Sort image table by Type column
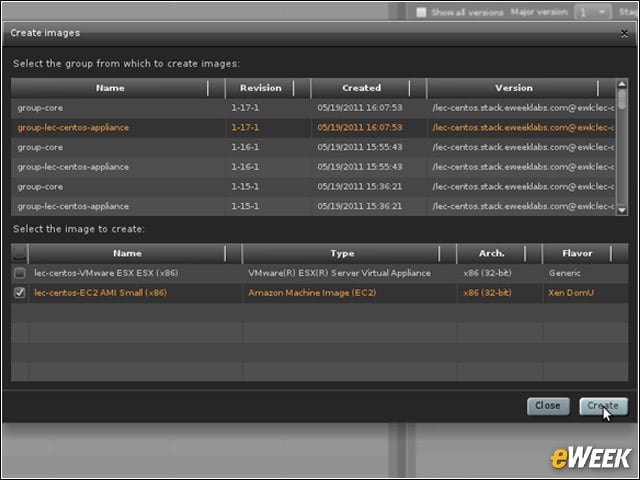Image resolution: width=640 pixels, height=480 pixels. coord(342,253)
